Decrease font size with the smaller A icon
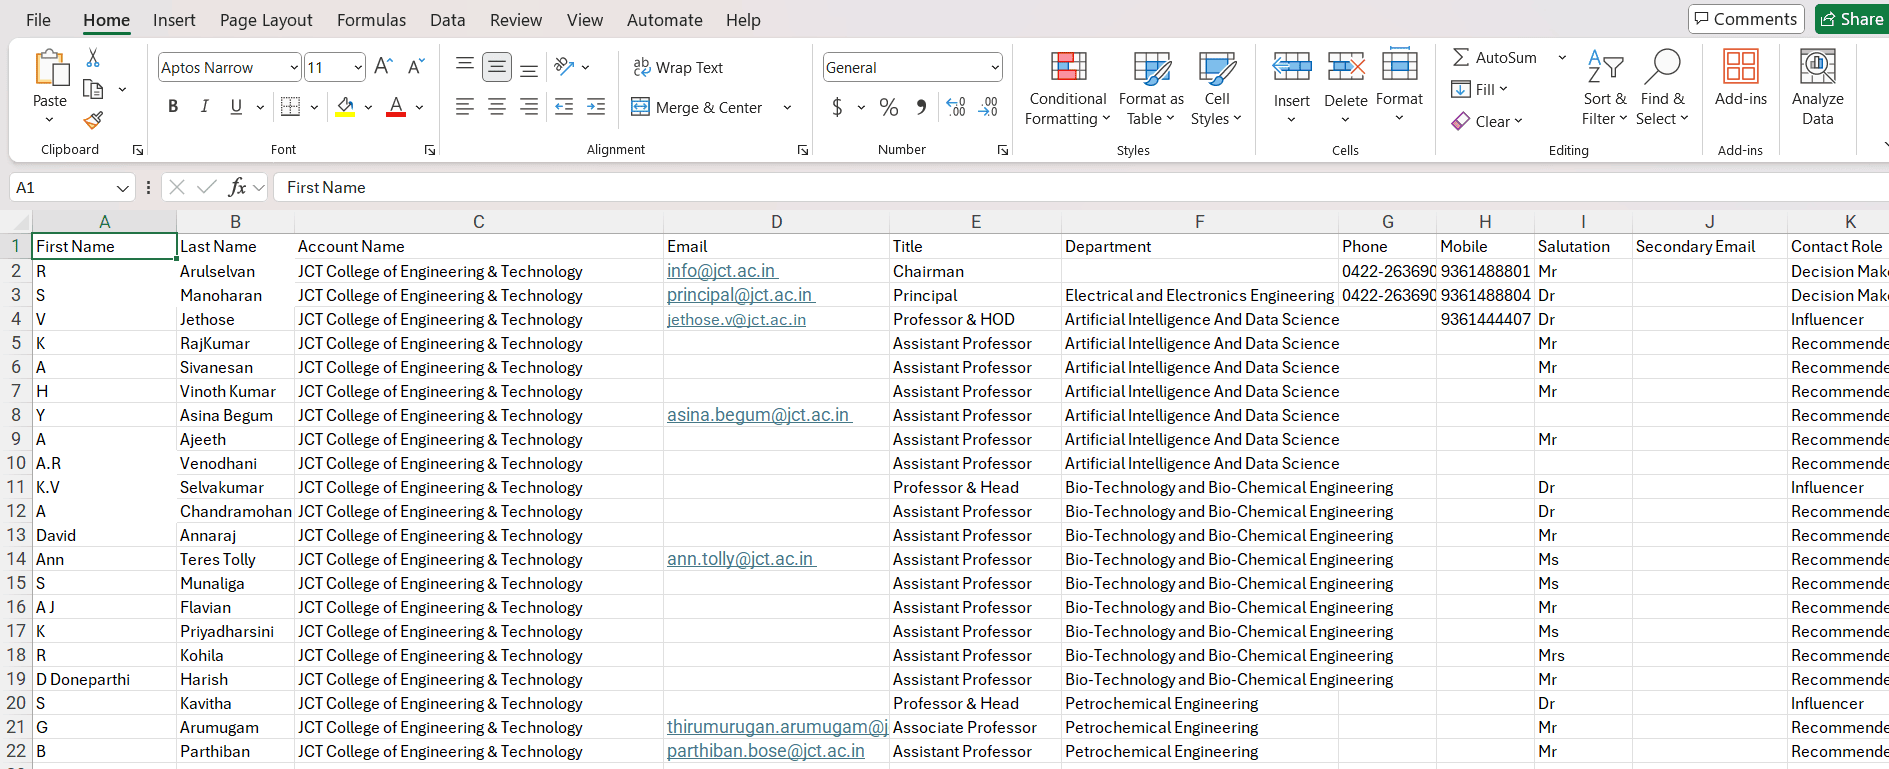This screenshot has width=1889, height=769. click(417, 67)
